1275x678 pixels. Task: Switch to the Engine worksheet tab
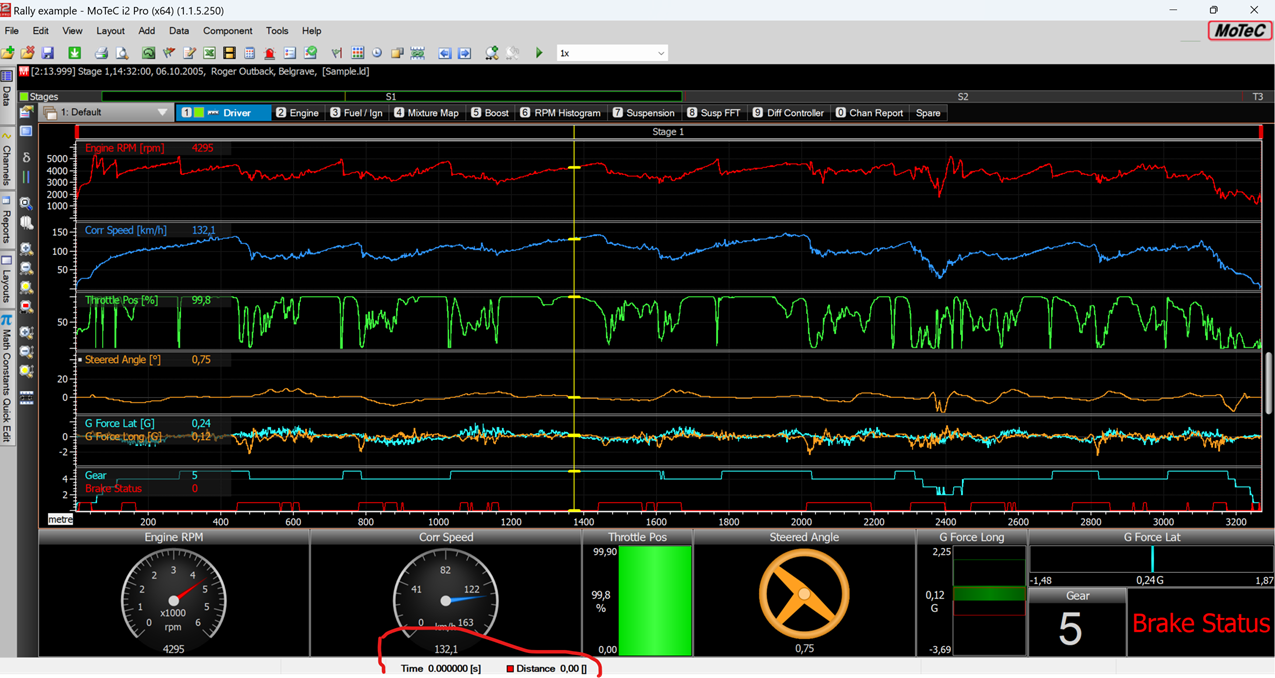pyautogui.click(x=297, y=113)
